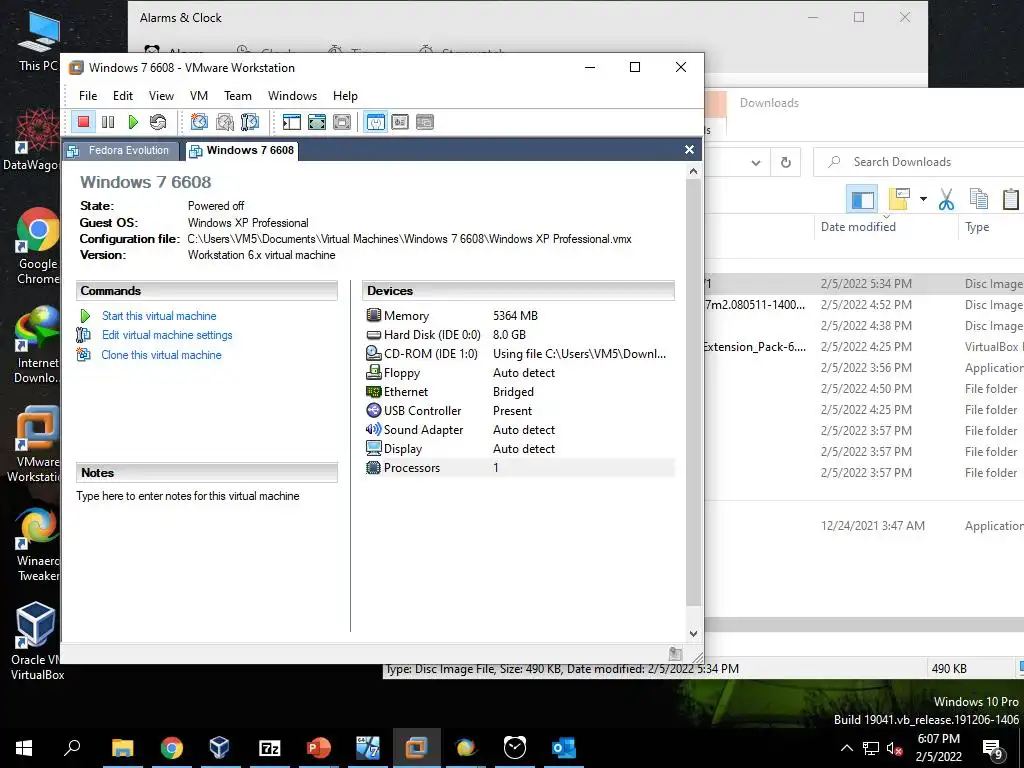Click Start this virtual machine link
Viewport: 1024px width, 768px height.
point(159,316)
